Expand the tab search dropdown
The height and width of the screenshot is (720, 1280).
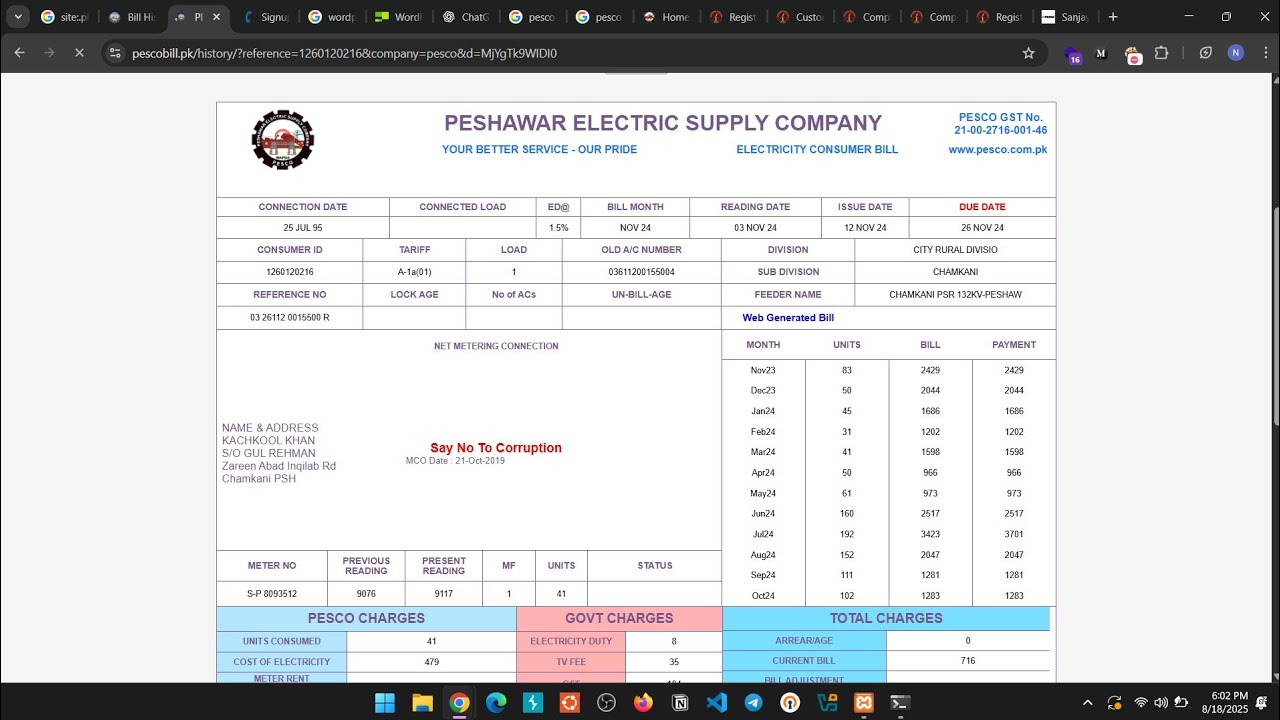(x=17, y=17)
